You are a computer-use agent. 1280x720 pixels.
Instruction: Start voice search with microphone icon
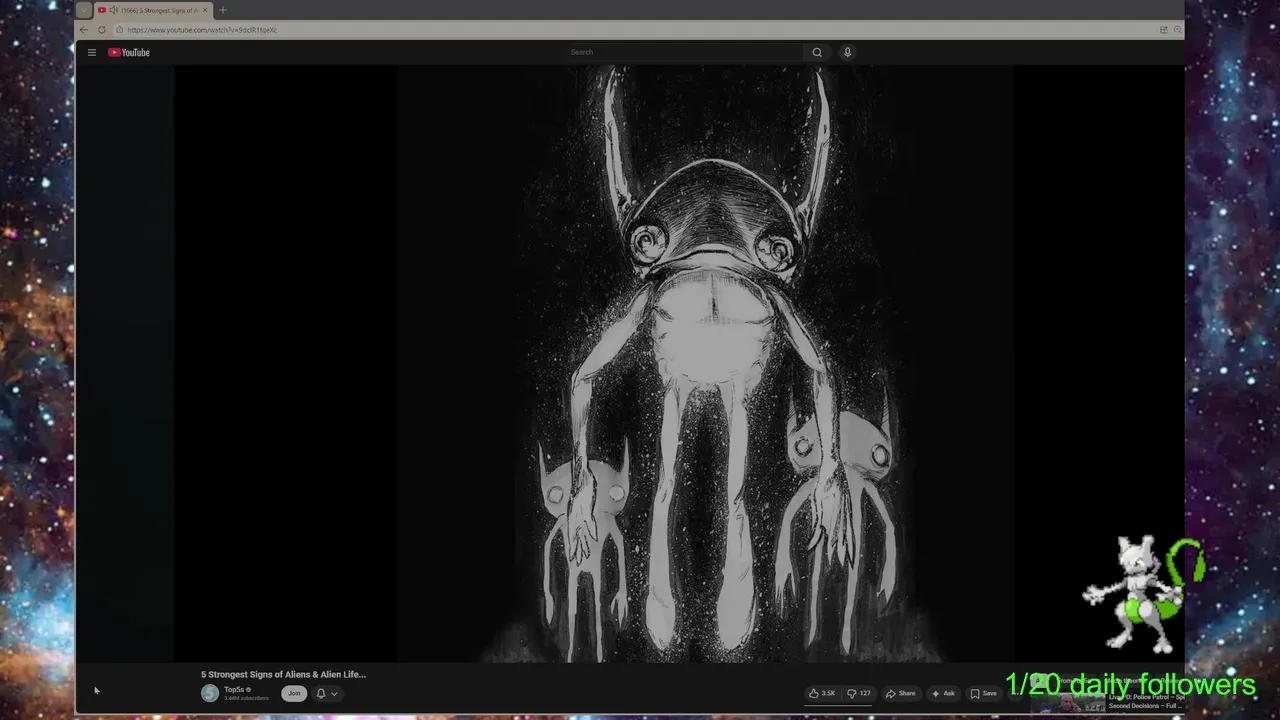847,52
